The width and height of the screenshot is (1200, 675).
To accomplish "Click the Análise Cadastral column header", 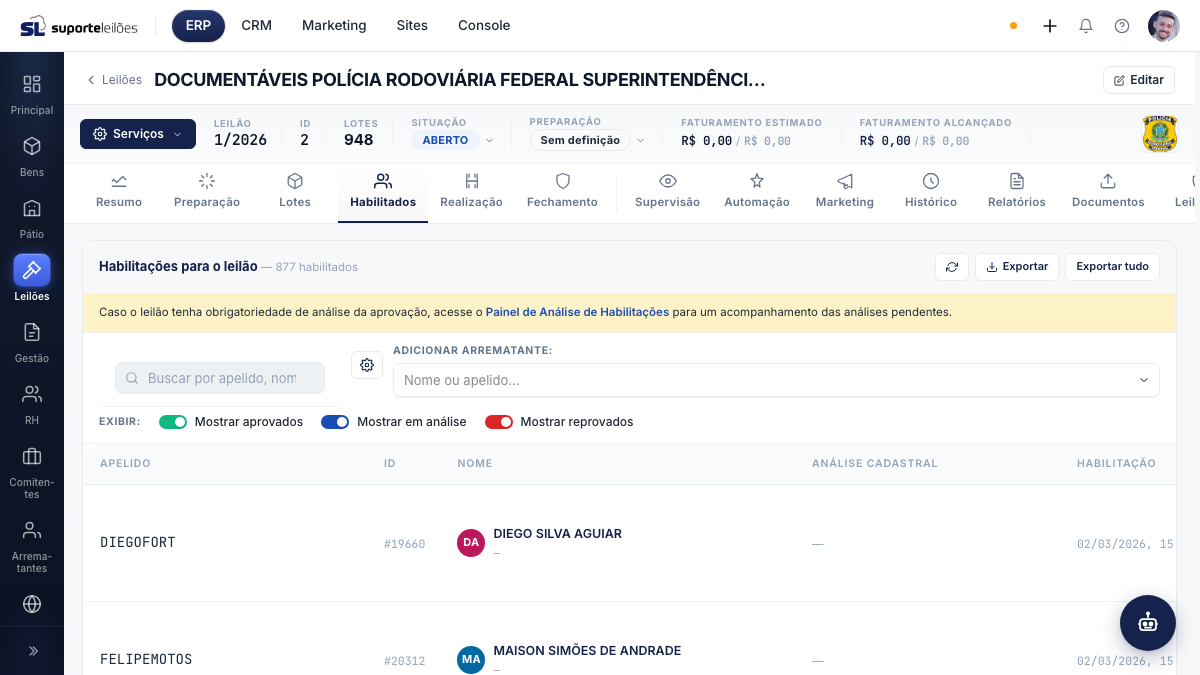I will pos(875,463).
